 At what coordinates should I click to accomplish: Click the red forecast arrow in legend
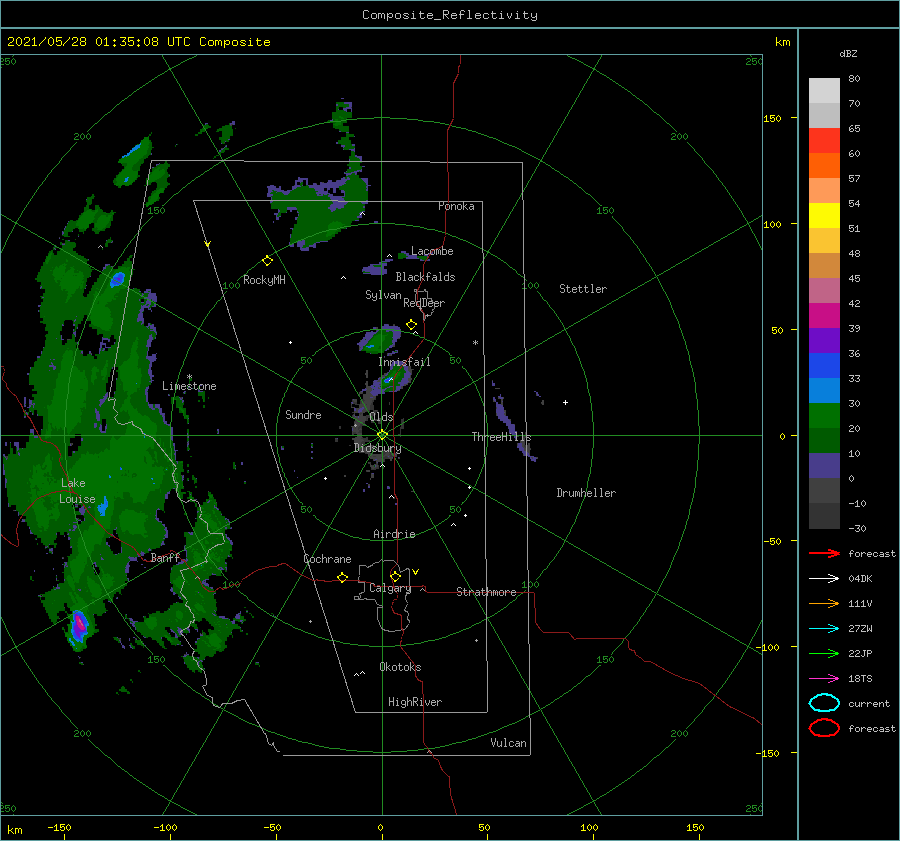824,553
